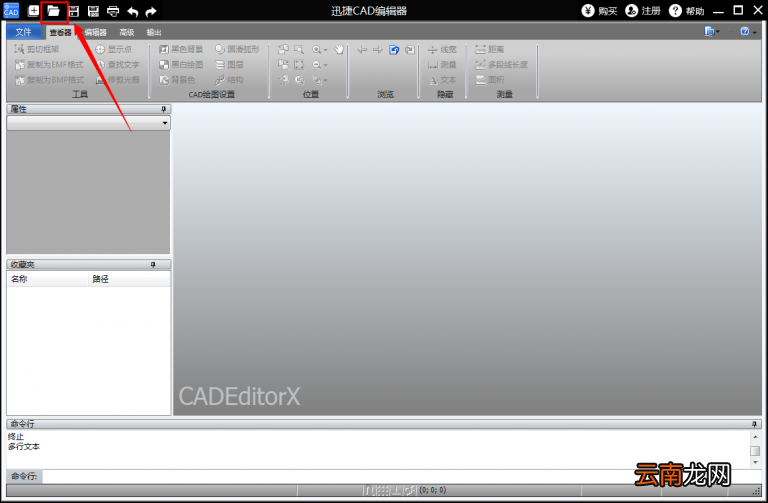
Task: Pin the 命令行 command line panel
Action: coord(754,424)
